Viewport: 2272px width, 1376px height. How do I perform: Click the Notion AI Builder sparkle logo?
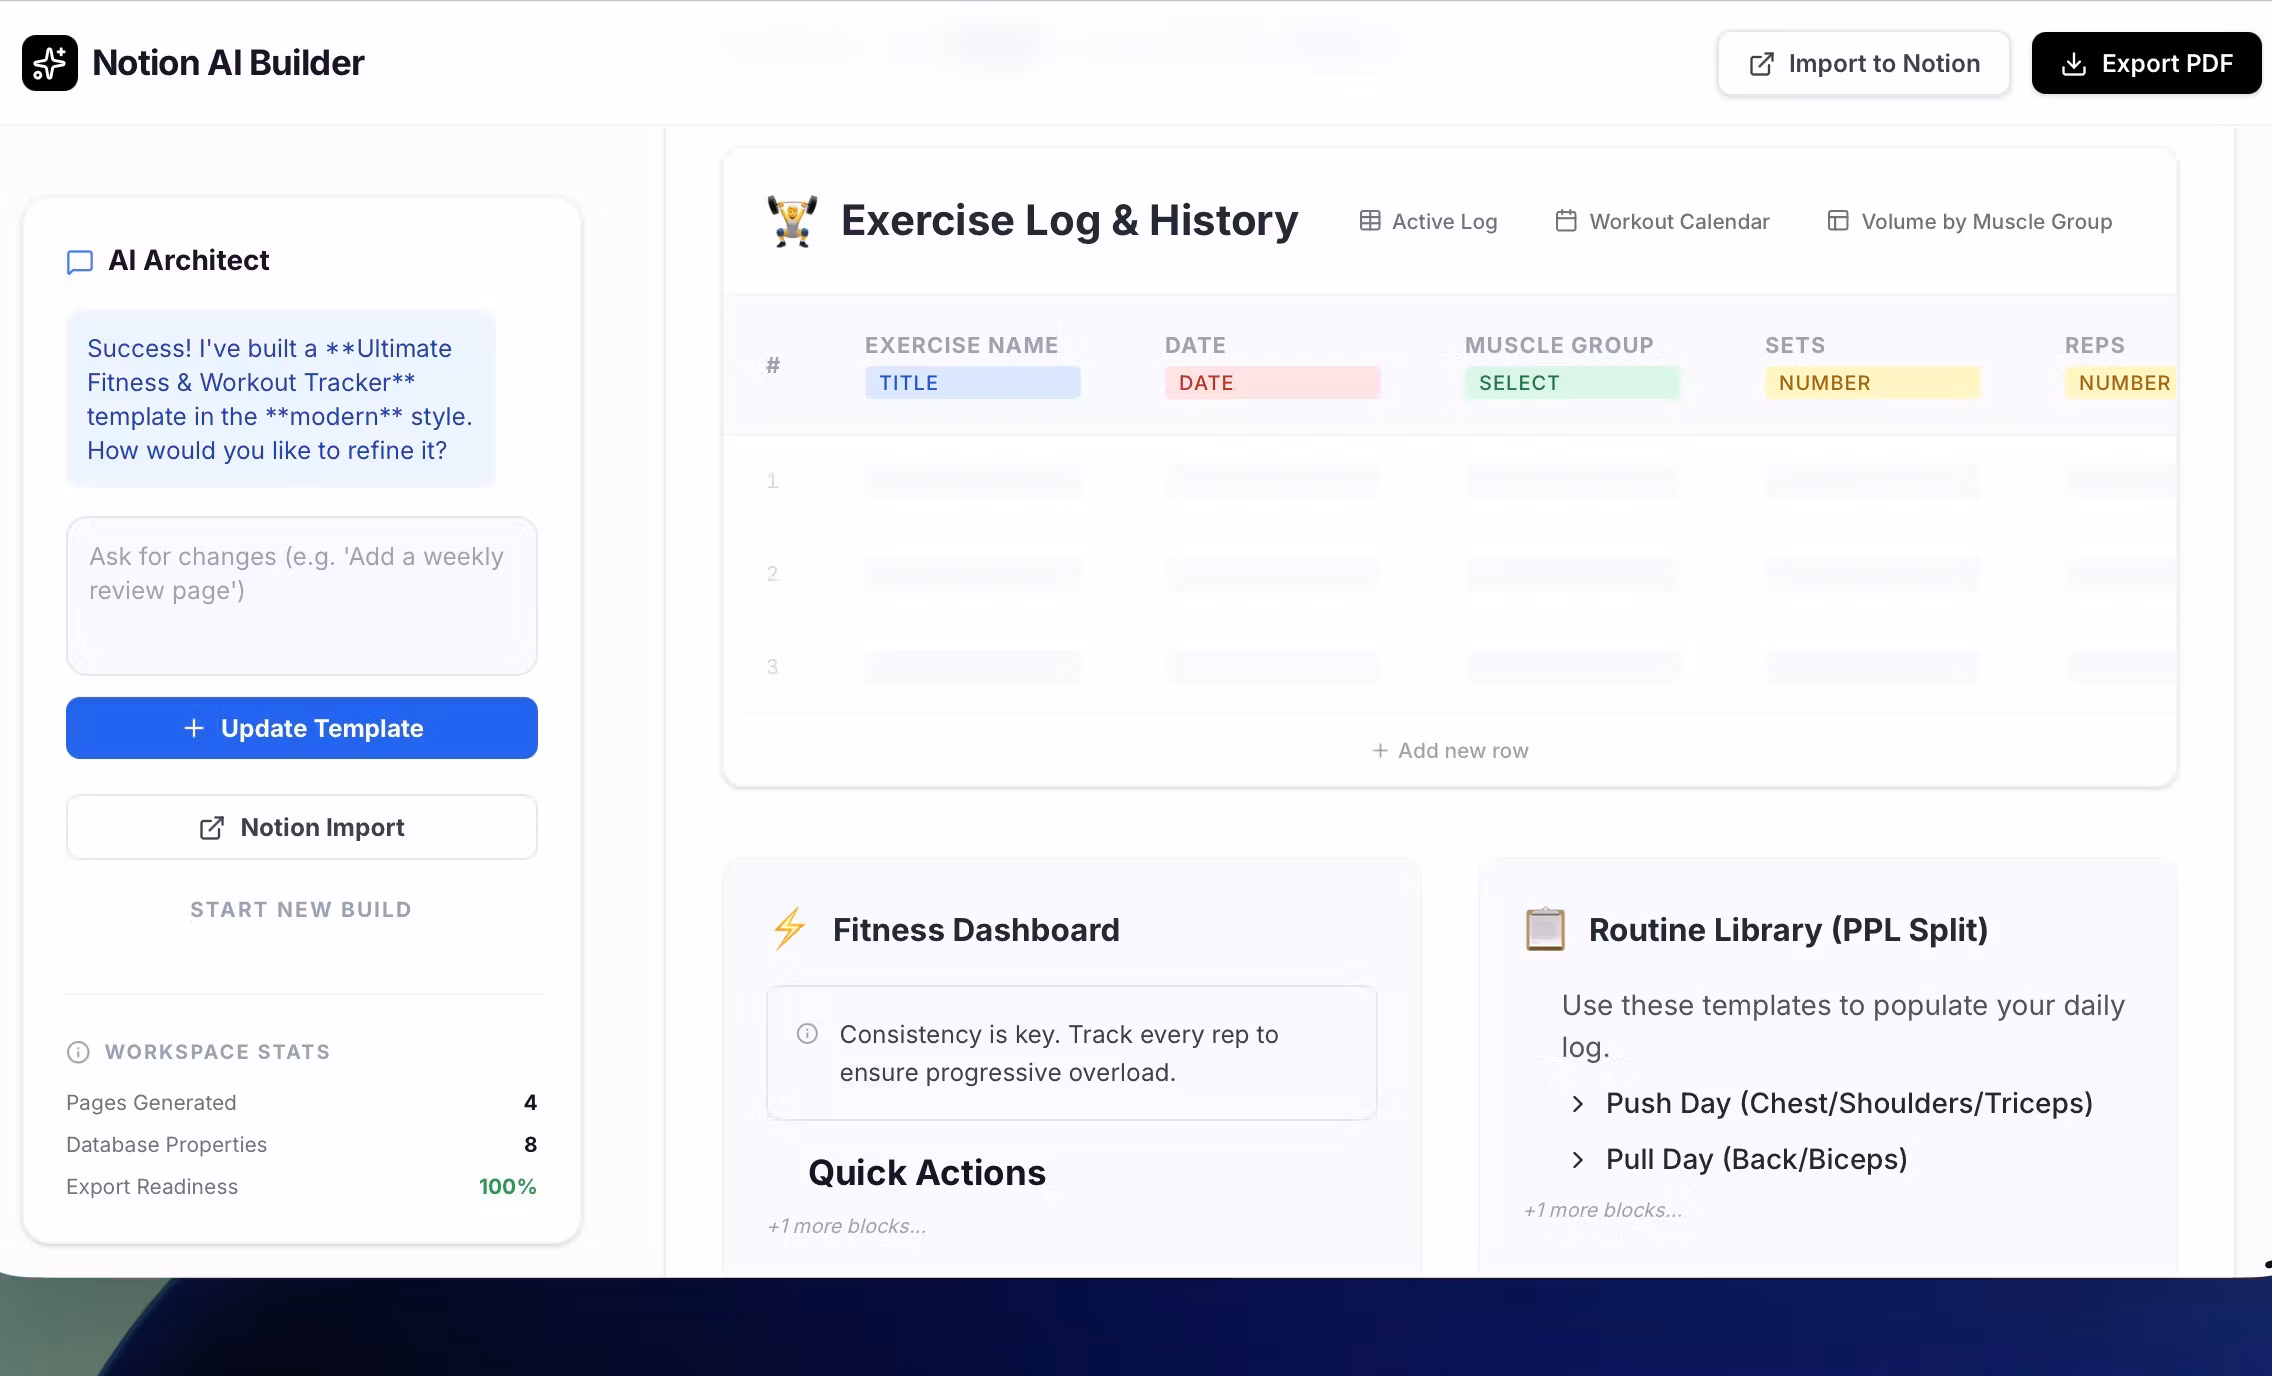tap(50, 63)
